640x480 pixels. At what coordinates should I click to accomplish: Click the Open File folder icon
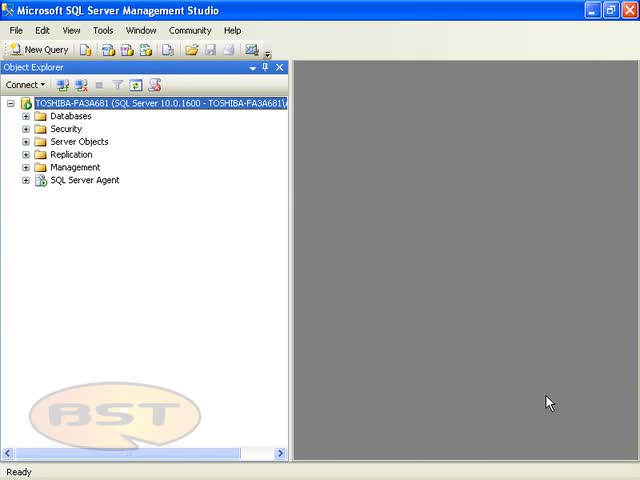tap(191, 50)
